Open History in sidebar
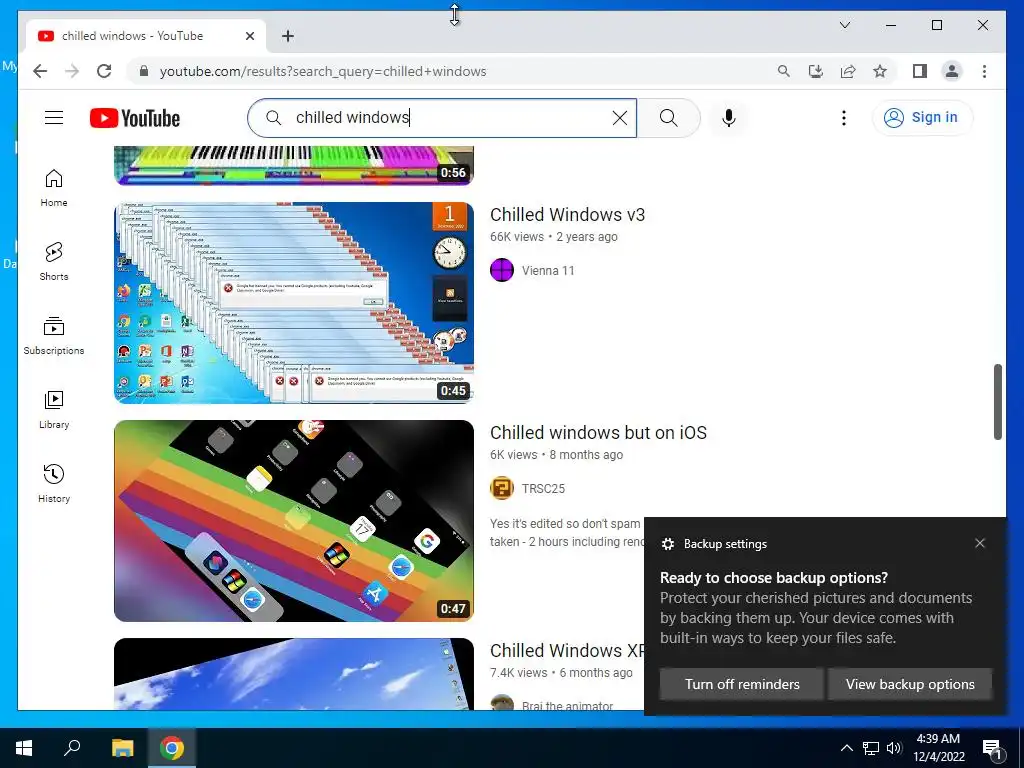Screen dimensions: 1024x768 [x=54, y=483]
